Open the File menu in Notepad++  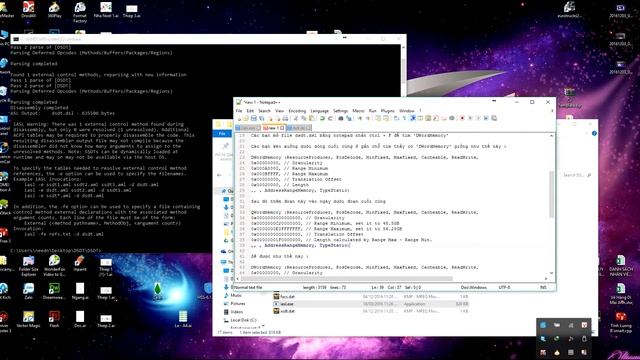point(239,111)
